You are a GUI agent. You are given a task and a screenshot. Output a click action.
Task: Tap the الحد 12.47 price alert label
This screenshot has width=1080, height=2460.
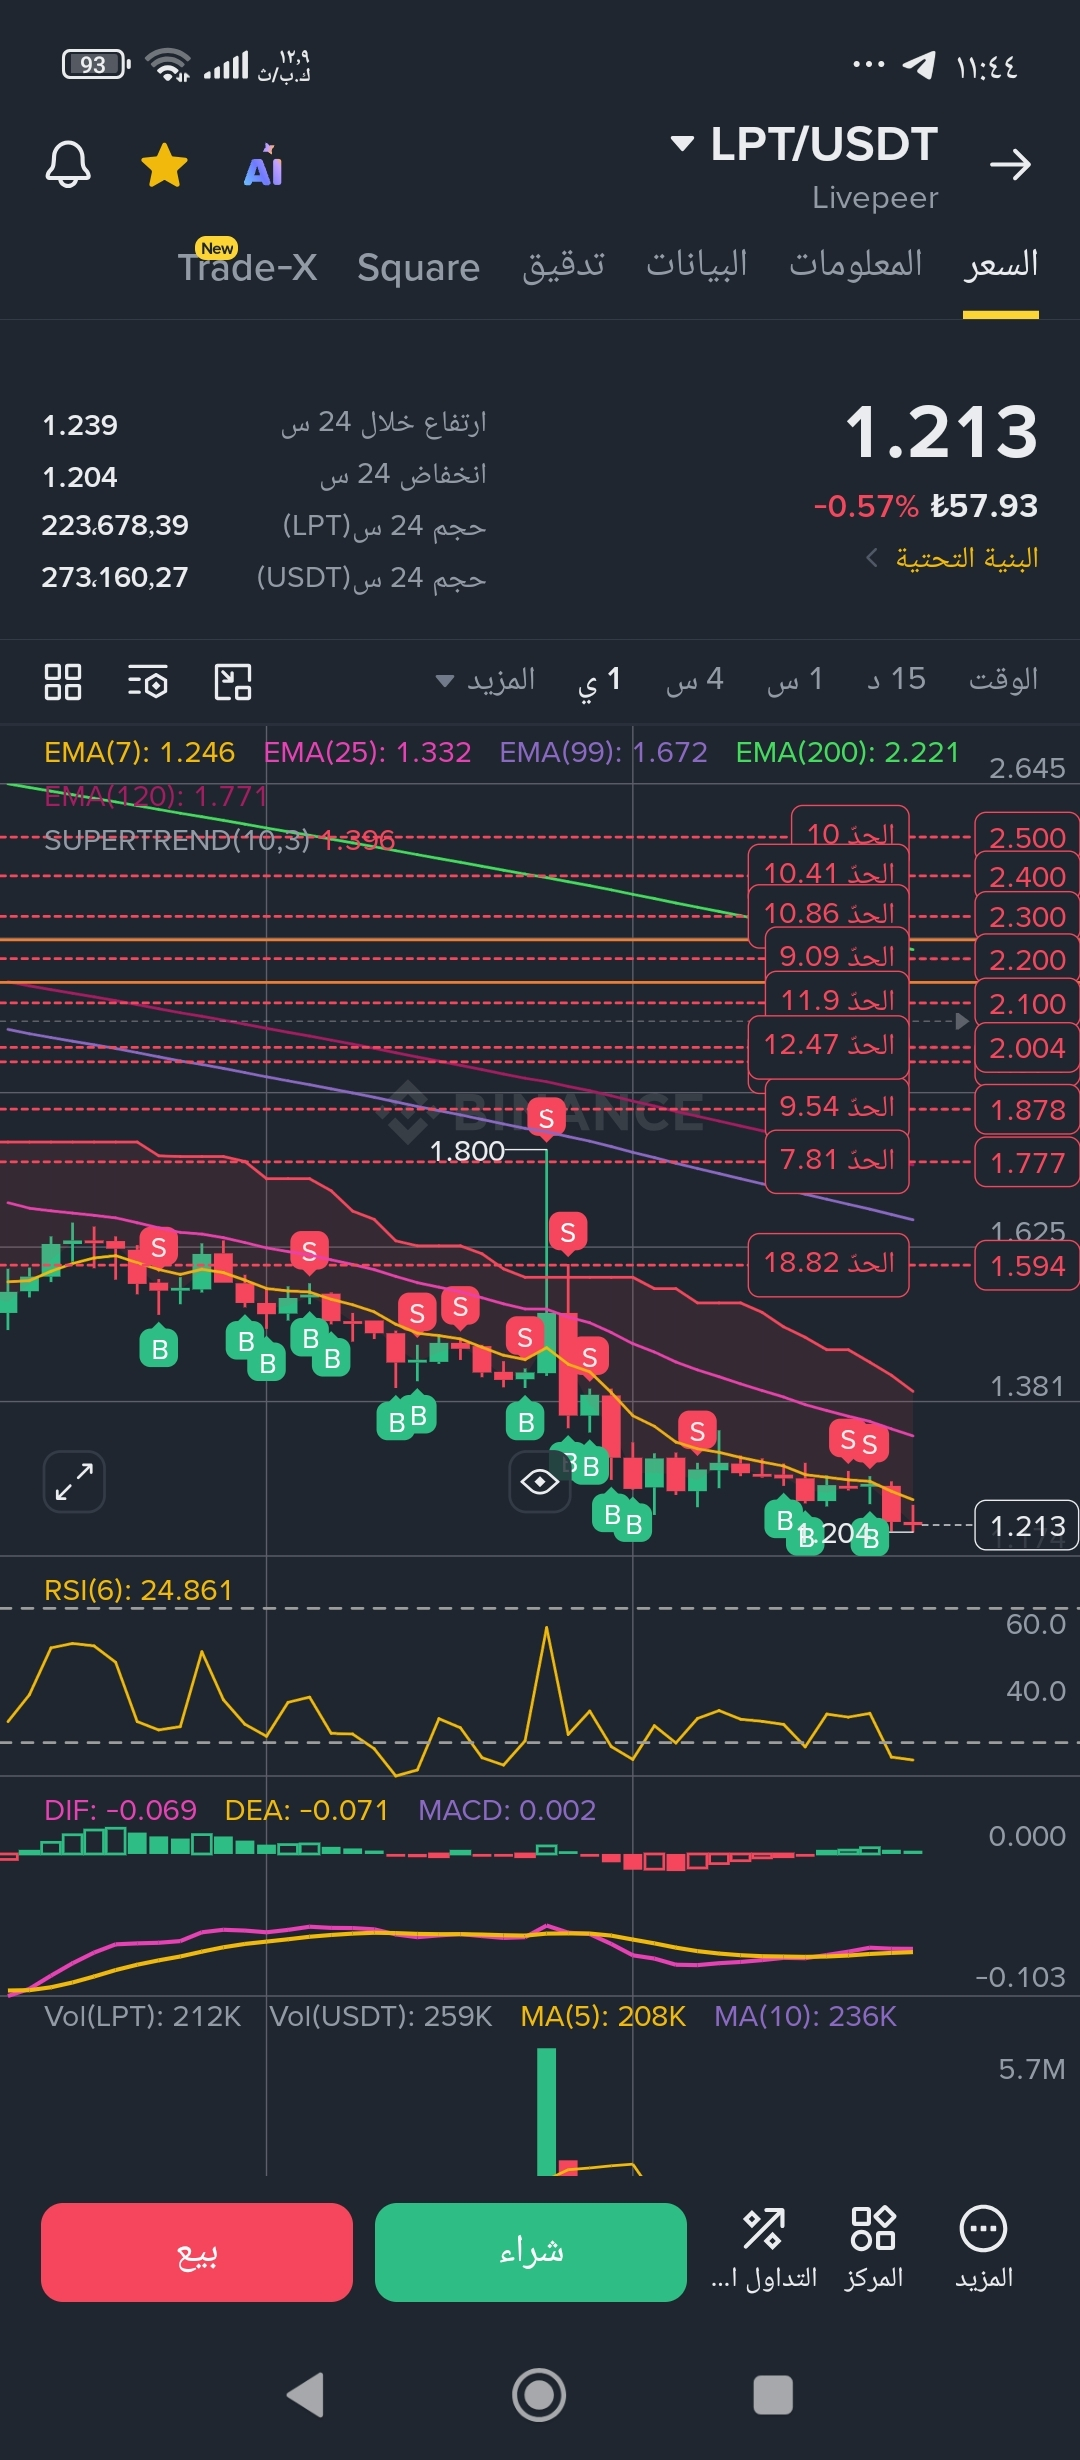pos(828,1045)
